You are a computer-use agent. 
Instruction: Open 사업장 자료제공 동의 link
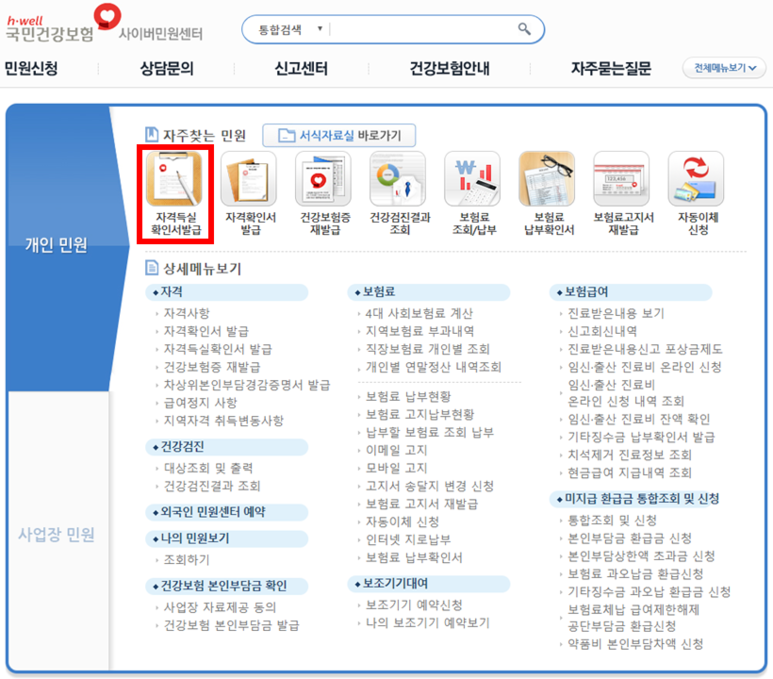(220, 607)
